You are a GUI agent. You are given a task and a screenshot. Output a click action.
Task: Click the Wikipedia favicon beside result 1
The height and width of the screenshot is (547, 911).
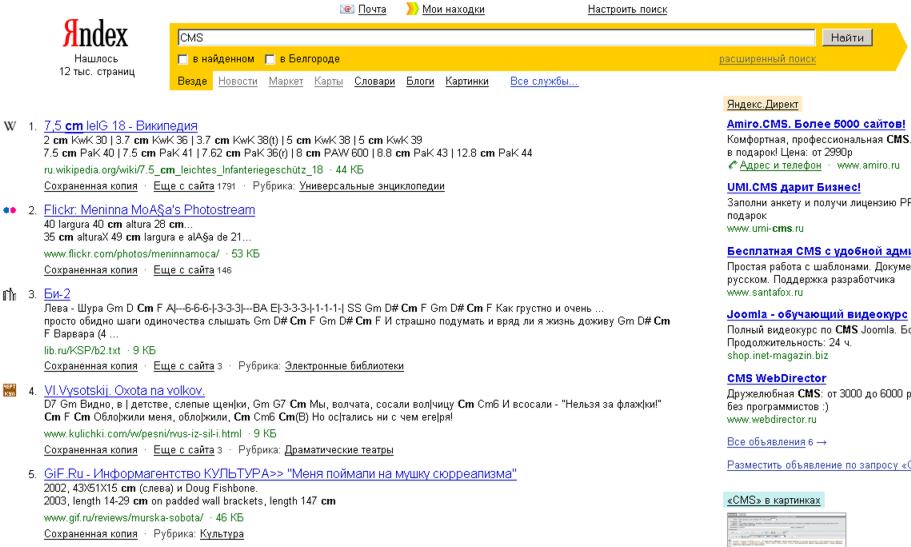click(11, 126)
